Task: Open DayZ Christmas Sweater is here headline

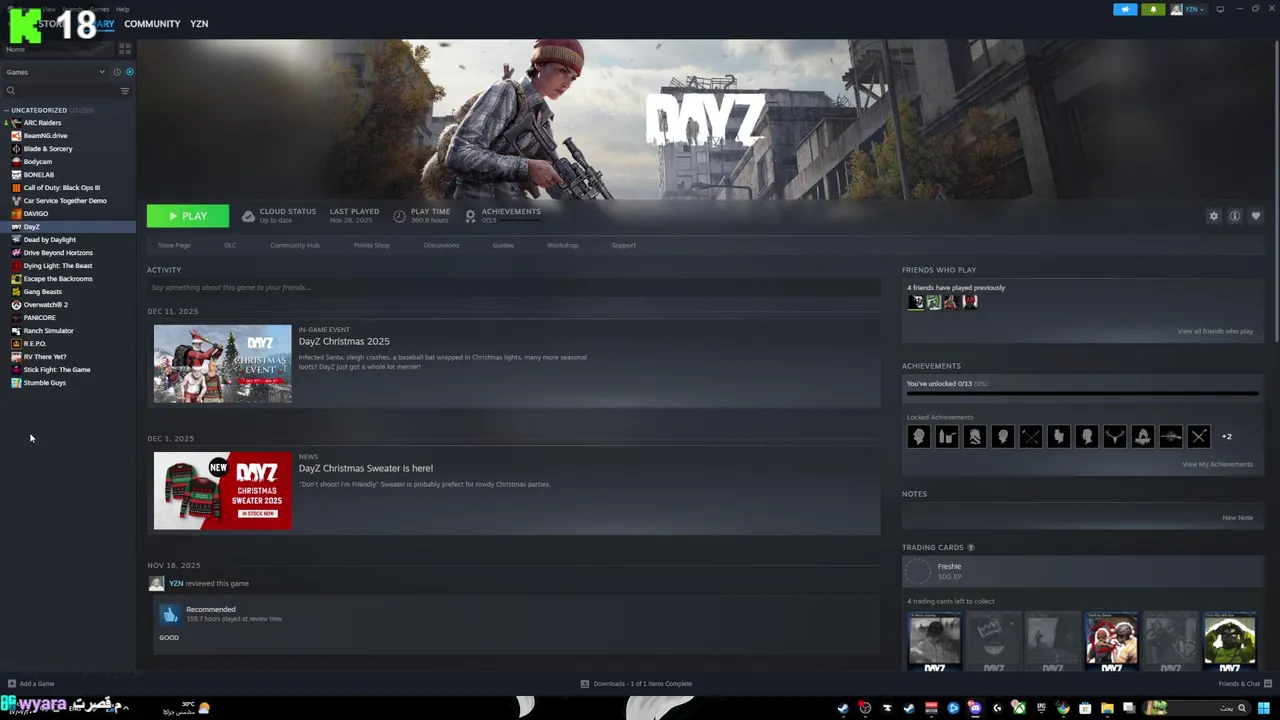Action: click(366, 468)
